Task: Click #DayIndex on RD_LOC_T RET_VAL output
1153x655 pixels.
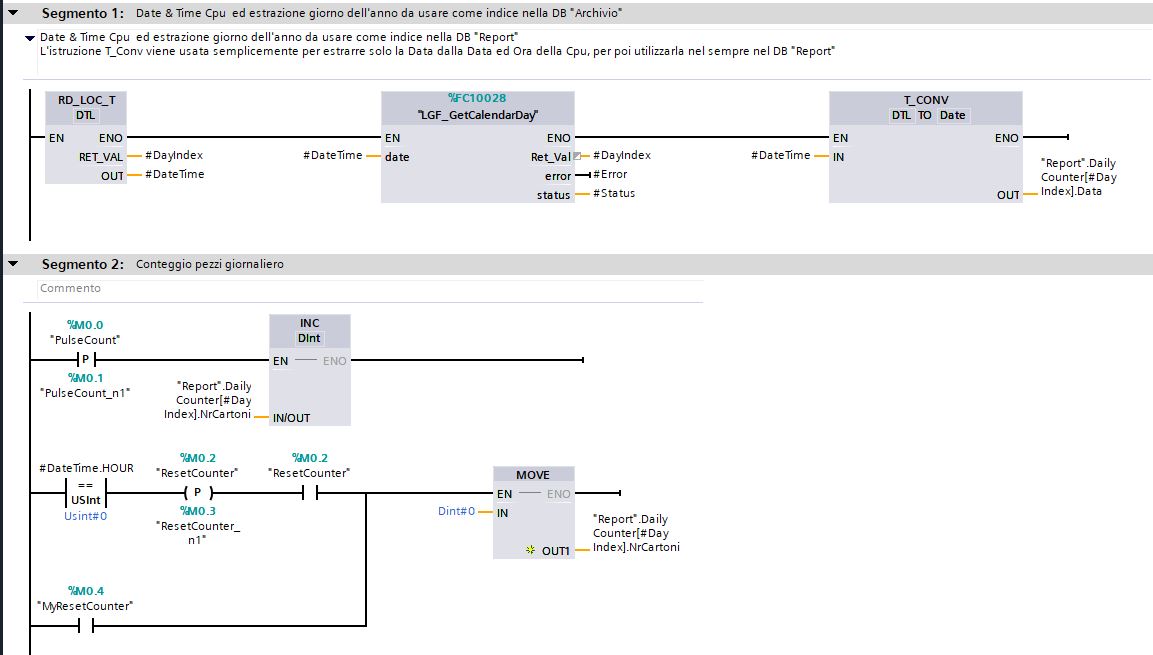Action: coord(174,155)
